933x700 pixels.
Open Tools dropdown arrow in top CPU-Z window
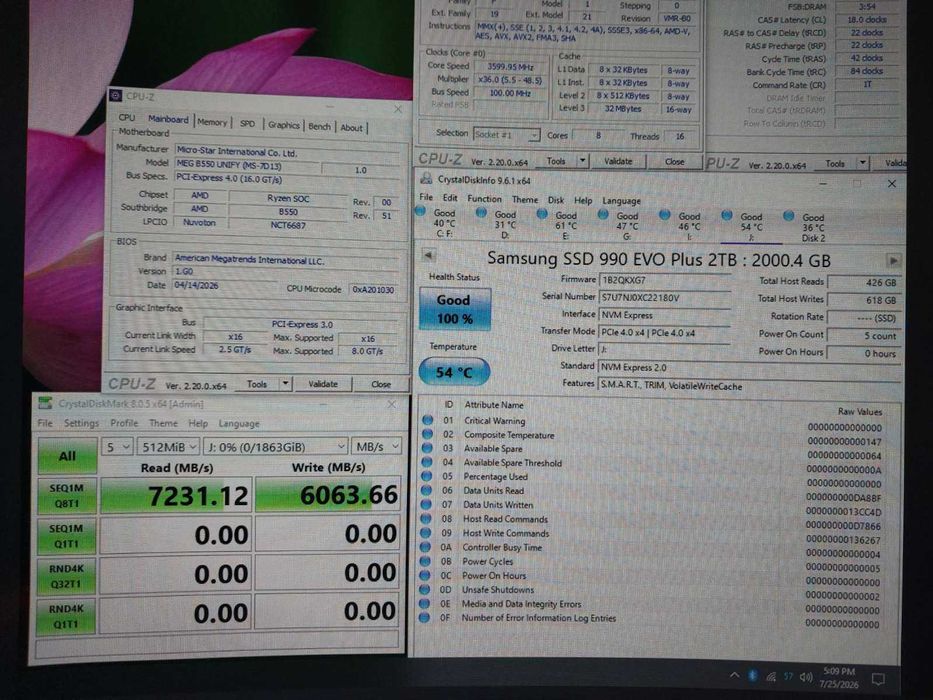[x=583, y=161]
